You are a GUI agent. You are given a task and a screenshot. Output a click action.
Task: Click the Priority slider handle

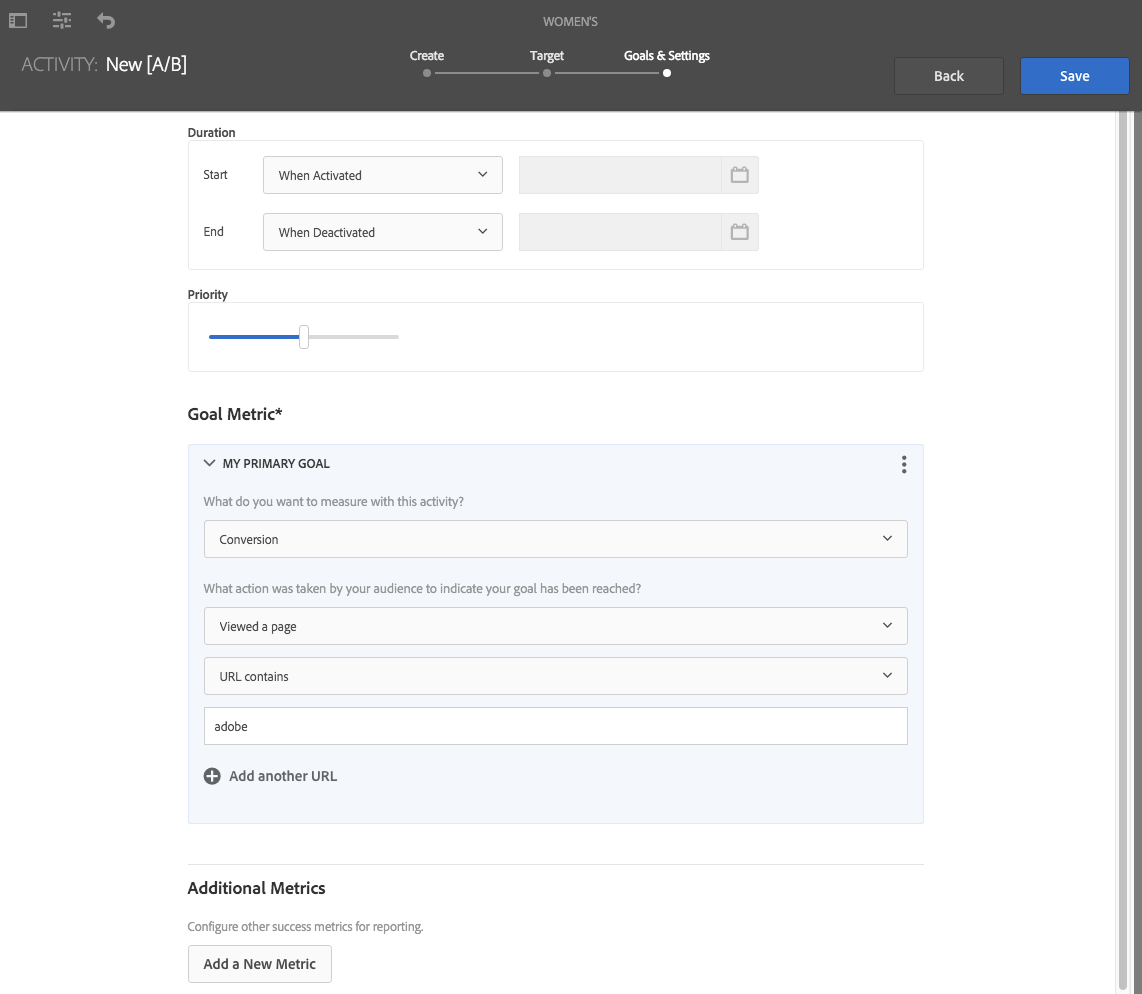pos(304,337)
